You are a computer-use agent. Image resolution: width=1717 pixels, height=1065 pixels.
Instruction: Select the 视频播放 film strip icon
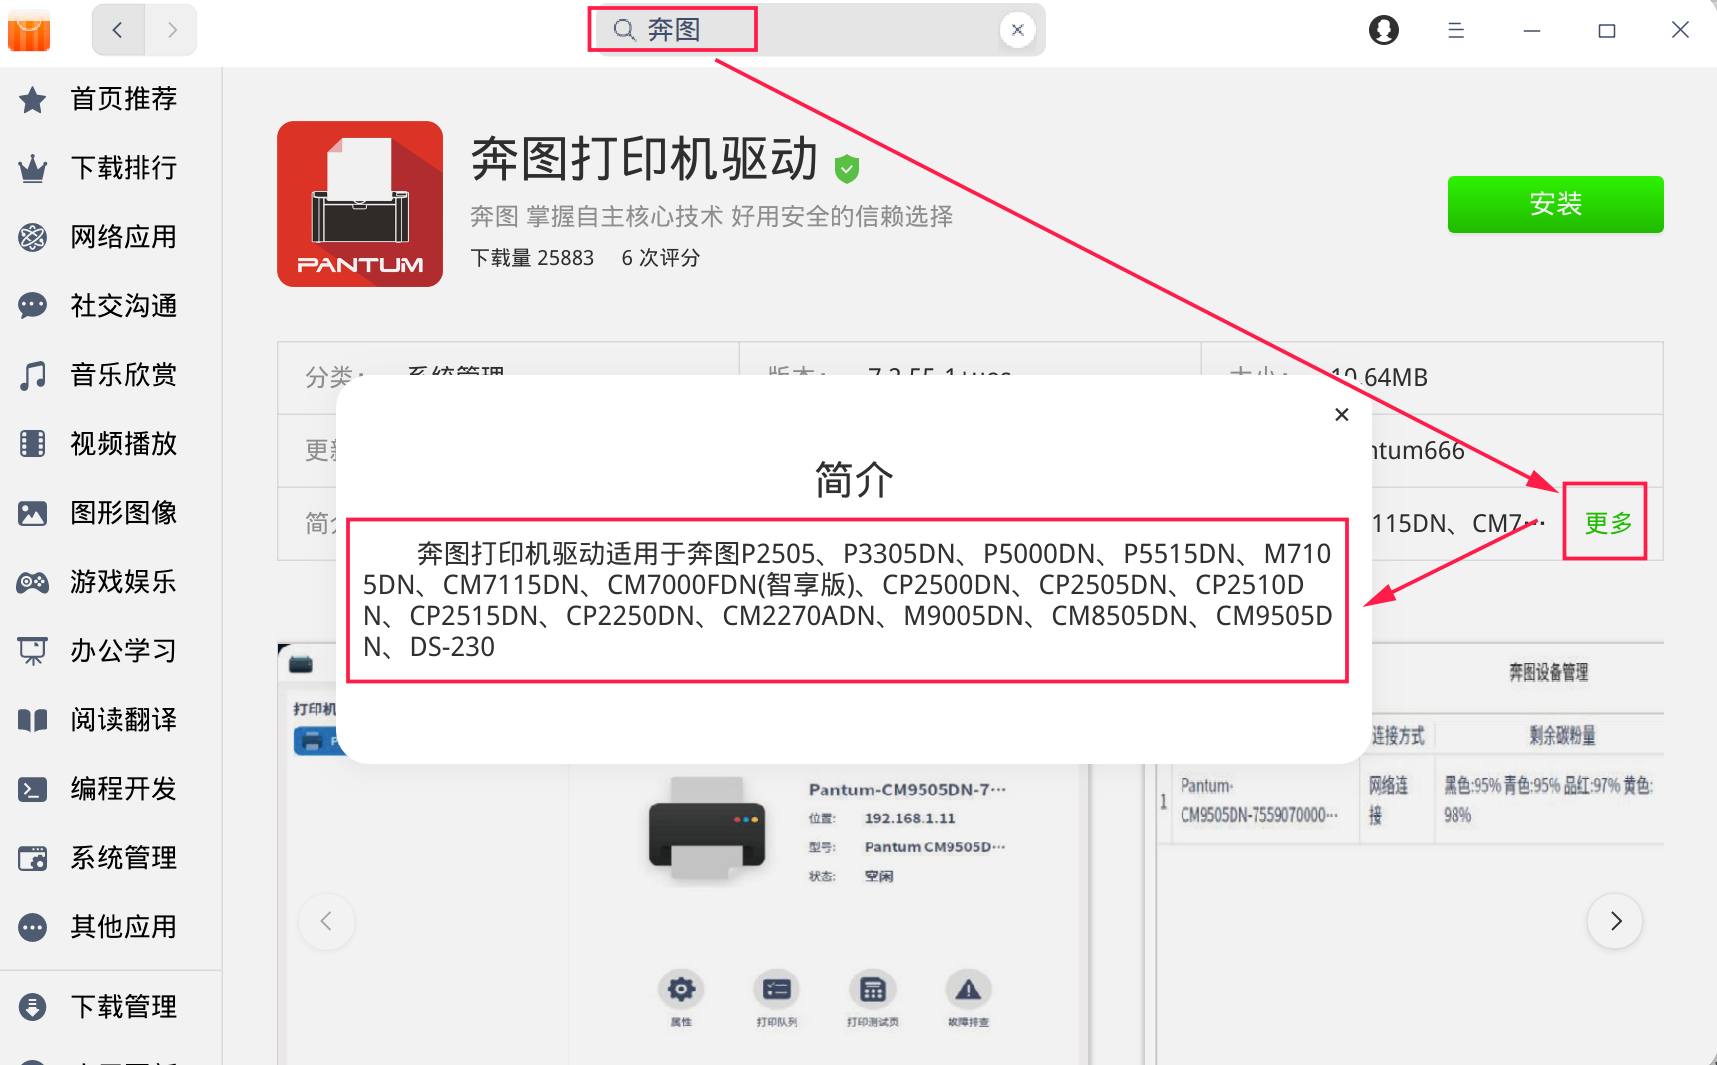[x=33, y=444]
